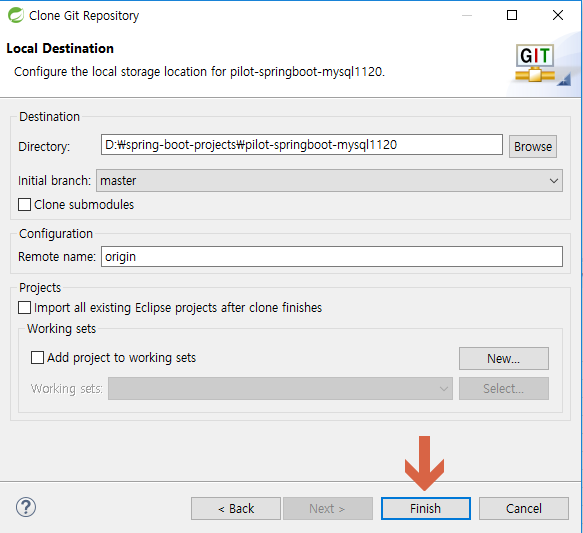583x533 pixels.
Task: Click the Initial branch label
Action: [55, 181]
